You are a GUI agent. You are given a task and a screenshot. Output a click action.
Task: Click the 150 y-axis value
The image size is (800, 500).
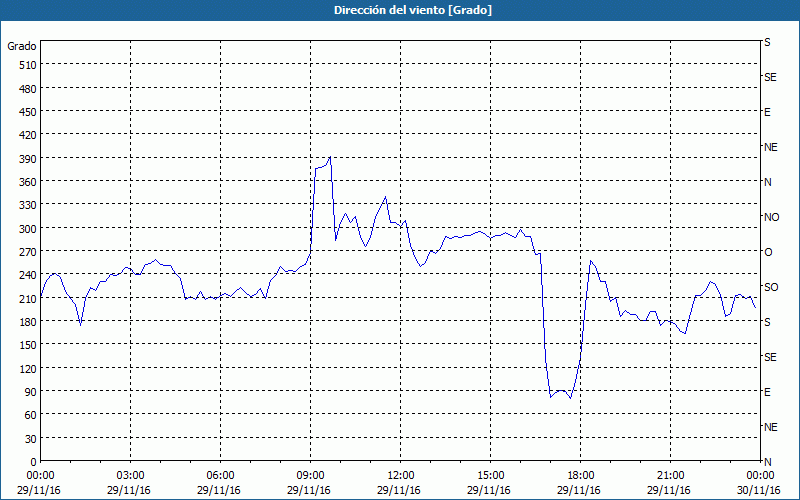[28, 345]
